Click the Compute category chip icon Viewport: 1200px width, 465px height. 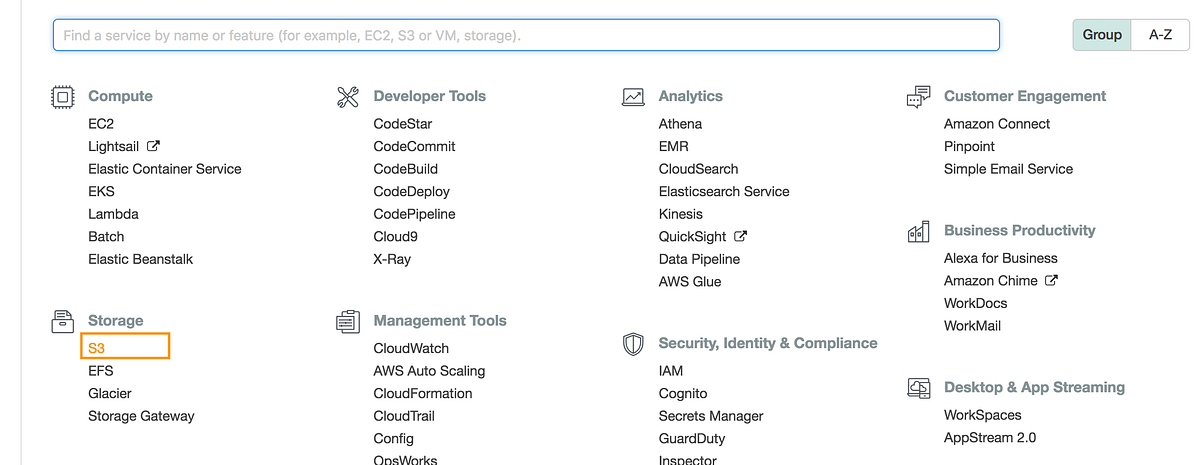pyautogui.click(x=63, y=97)
